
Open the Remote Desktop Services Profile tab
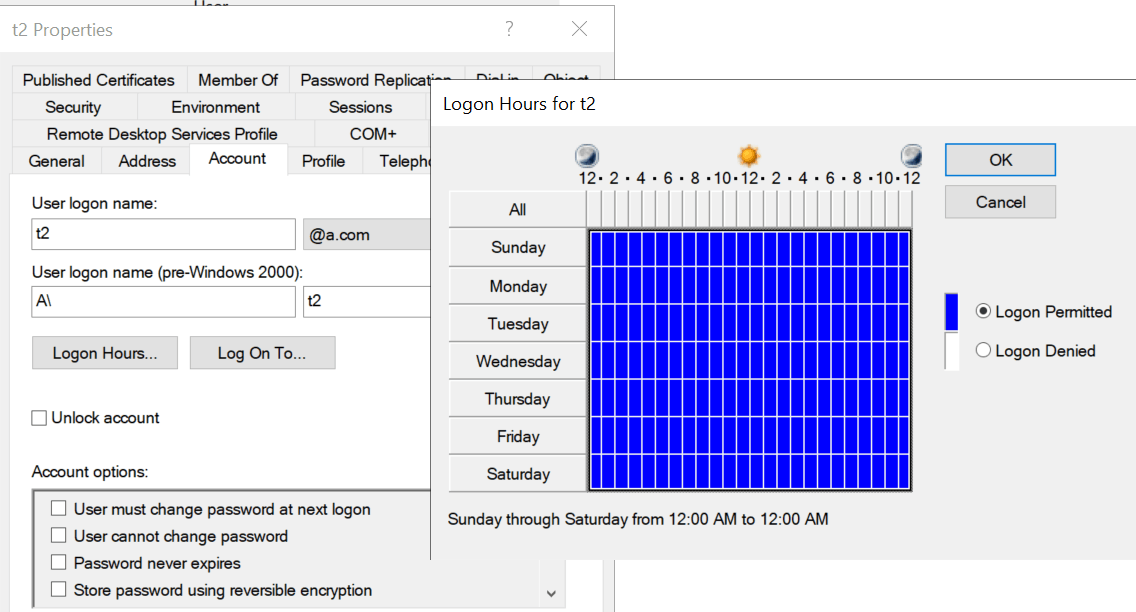162,134
